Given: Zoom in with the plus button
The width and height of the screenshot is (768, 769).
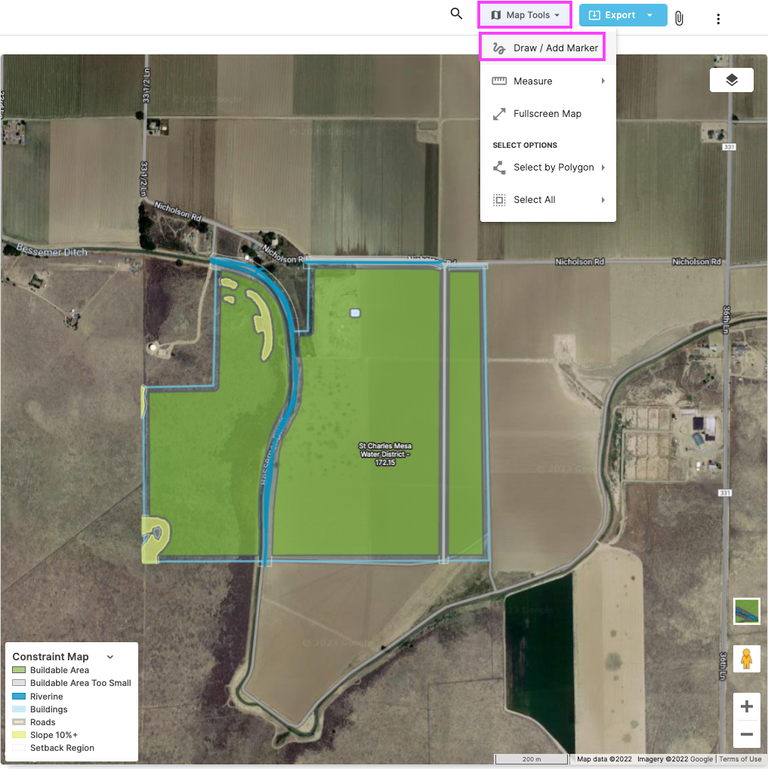Looking at the screenshot, I should click(x=746, y=706).
